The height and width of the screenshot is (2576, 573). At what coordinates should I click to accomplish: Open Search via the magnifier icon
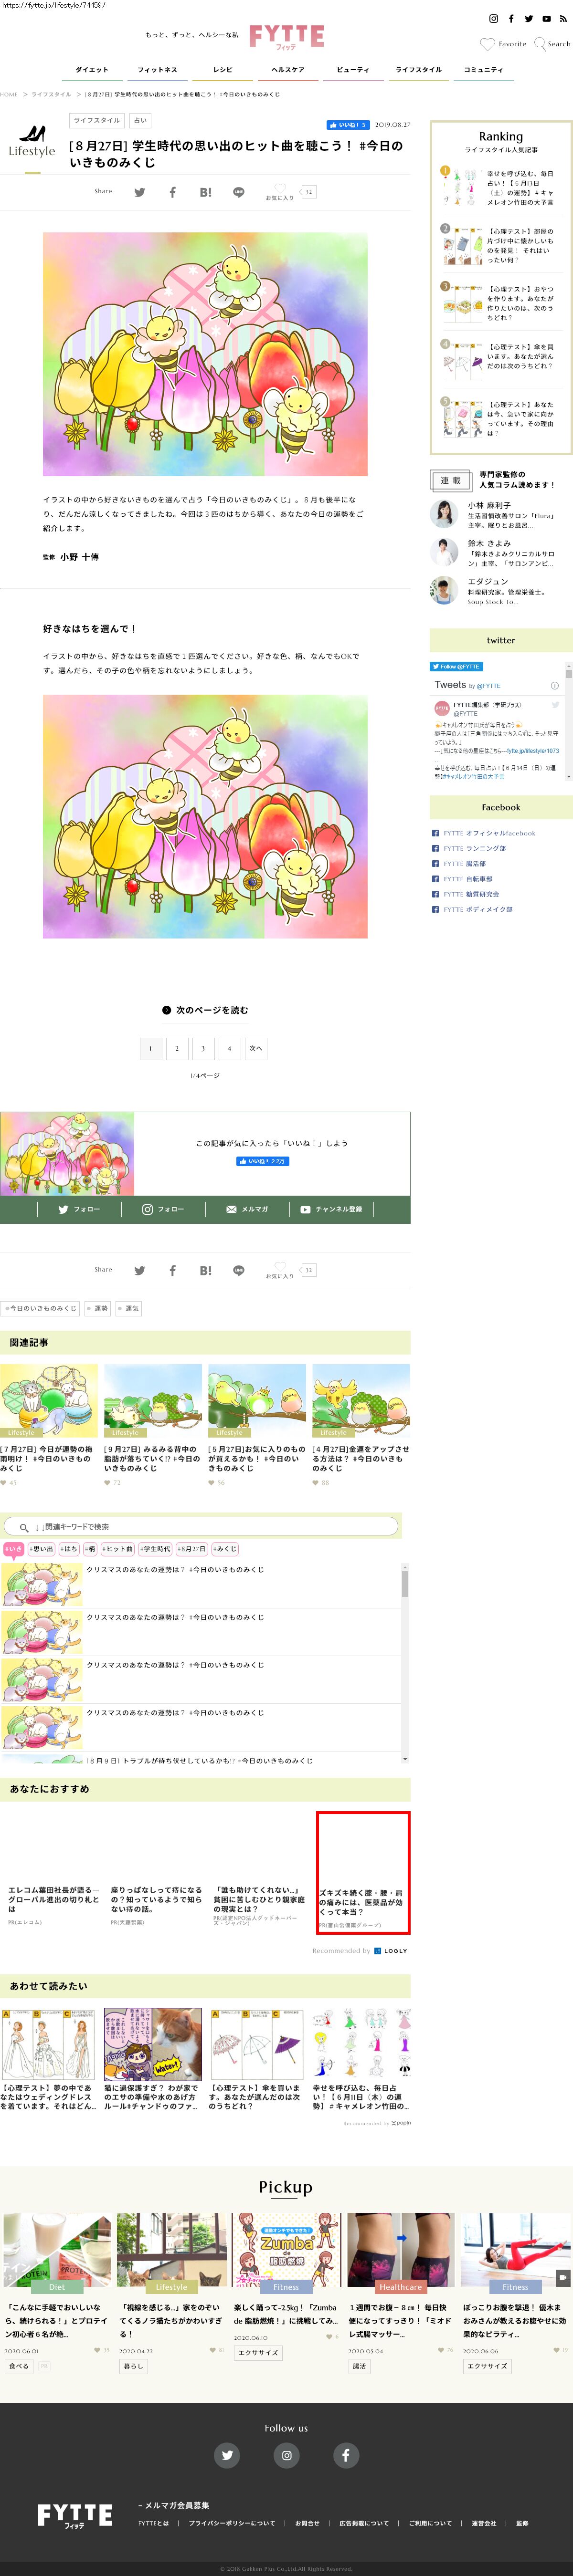point(540,44)
